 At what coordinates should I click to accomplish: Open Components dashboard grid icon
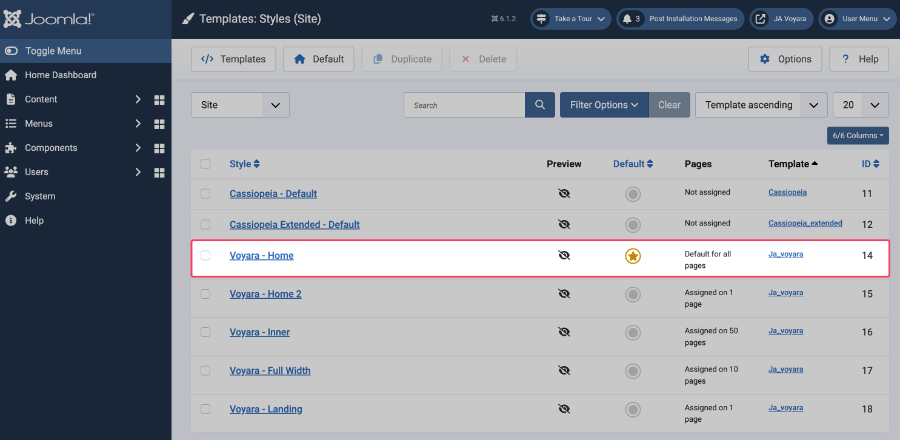tap(160, 148)
